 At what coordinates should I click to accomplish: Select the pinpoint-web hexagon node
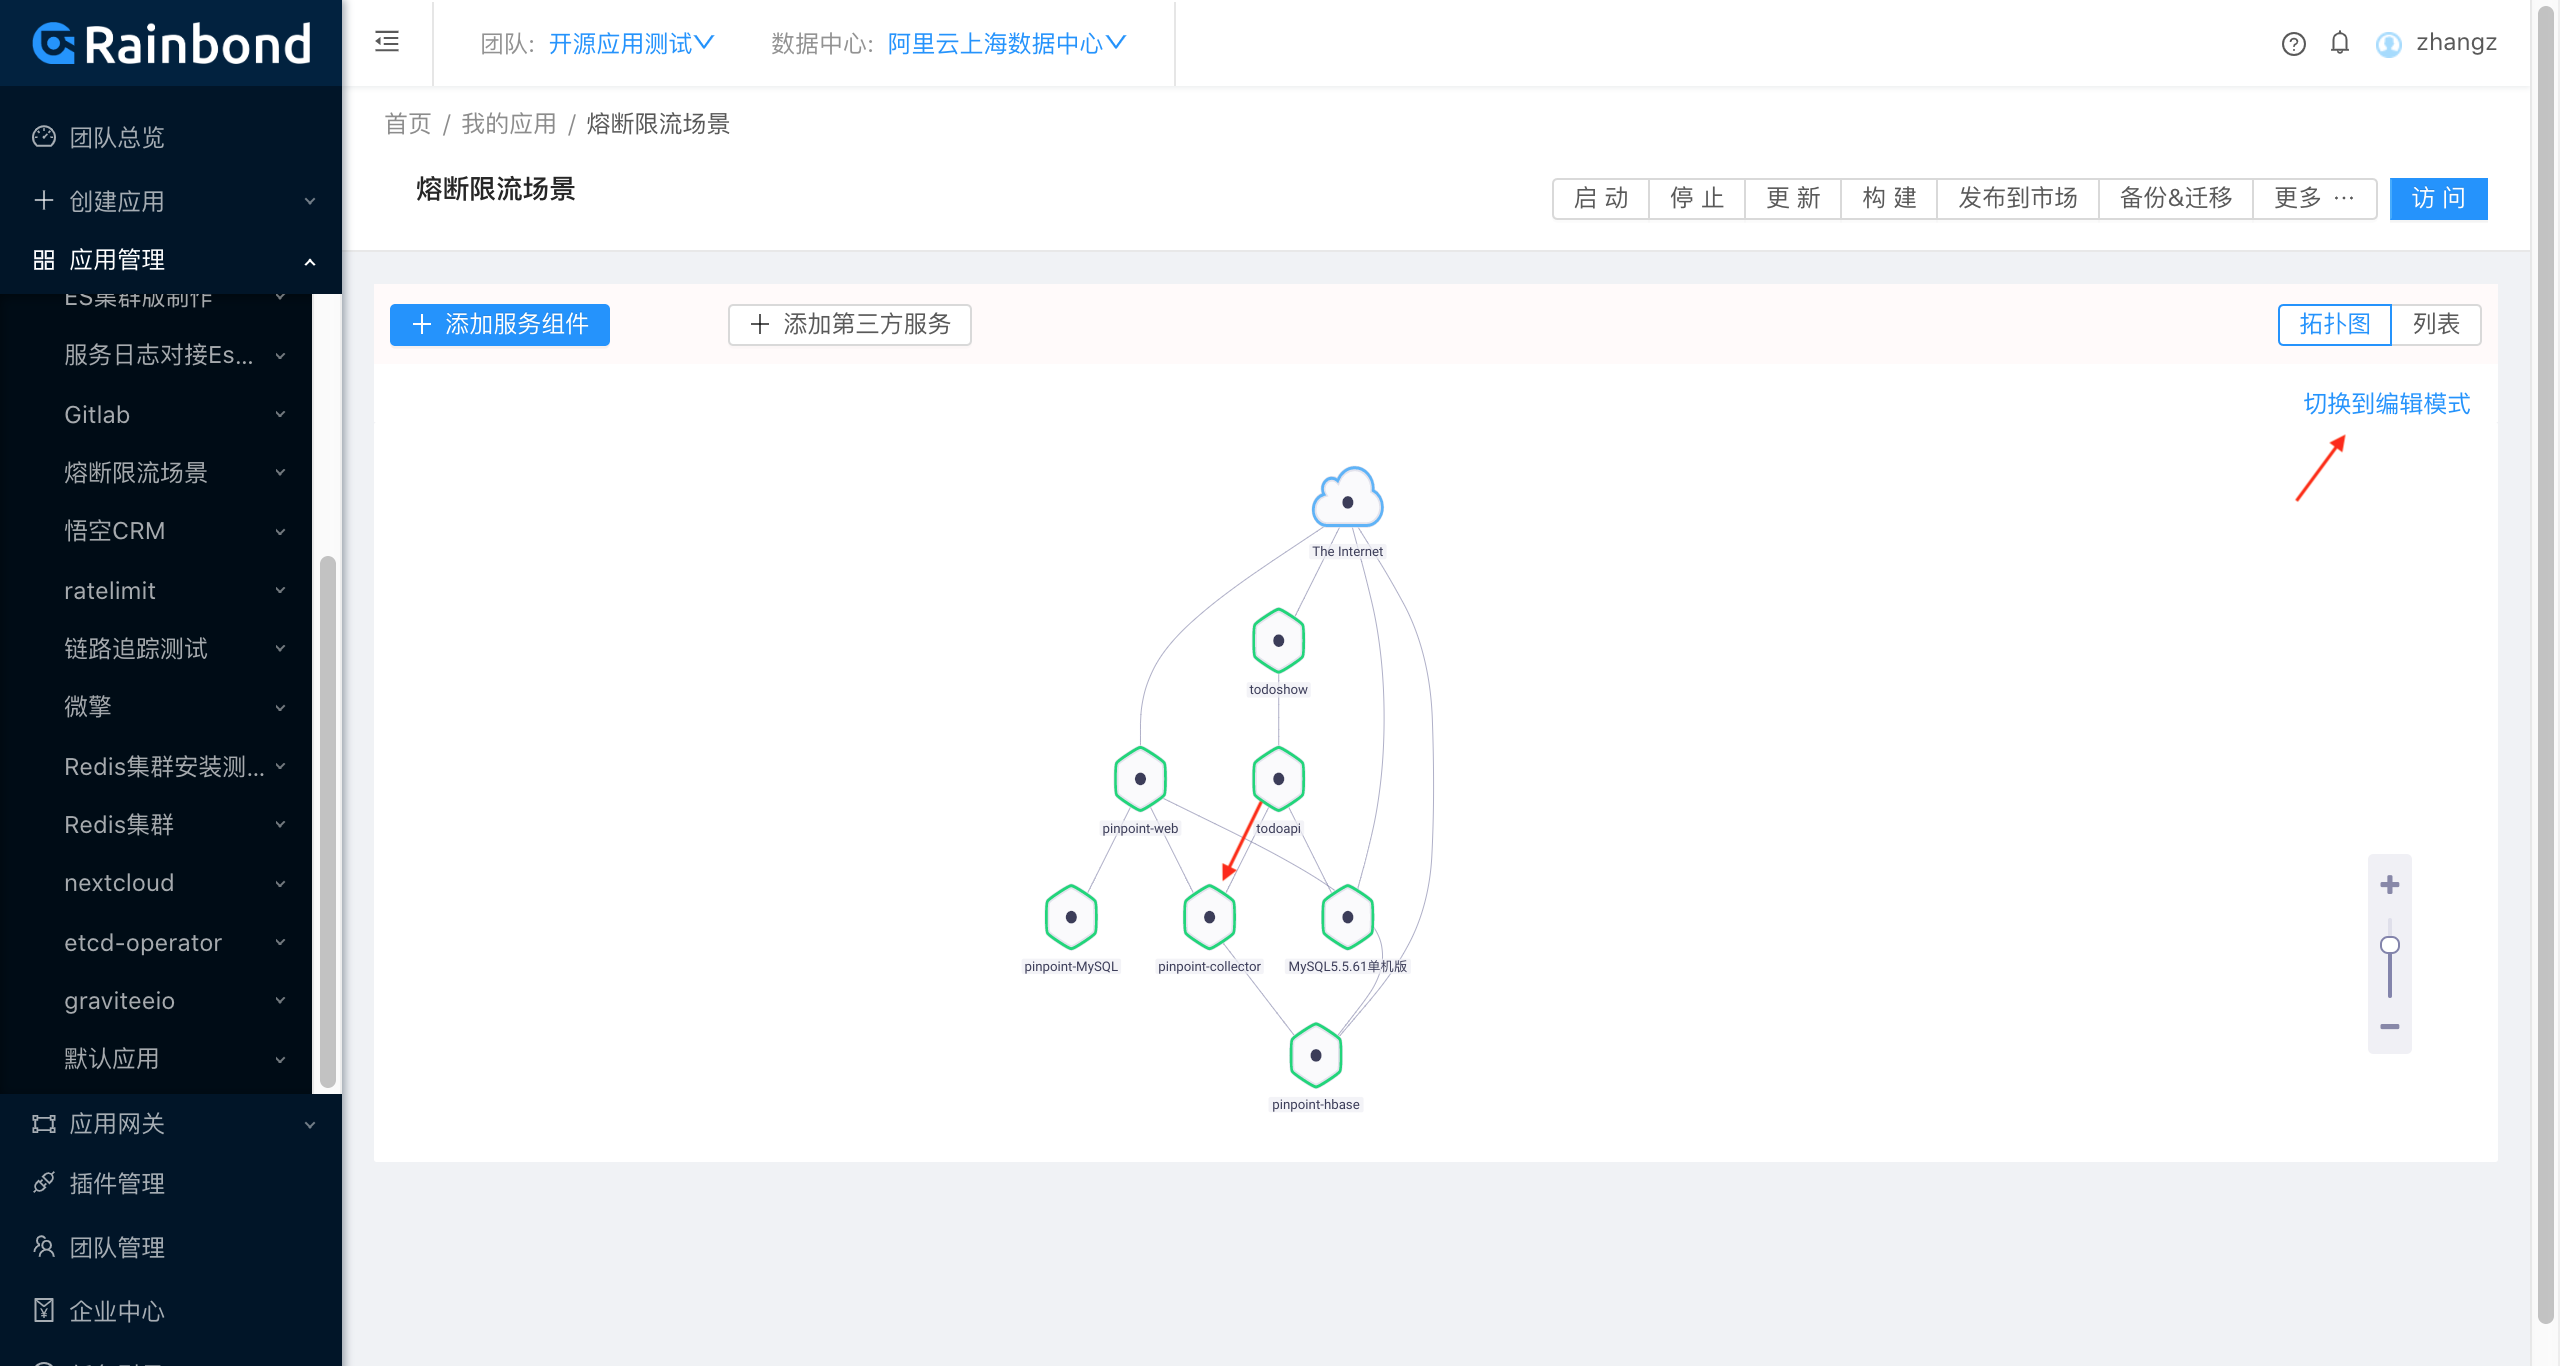(1140, 779)
